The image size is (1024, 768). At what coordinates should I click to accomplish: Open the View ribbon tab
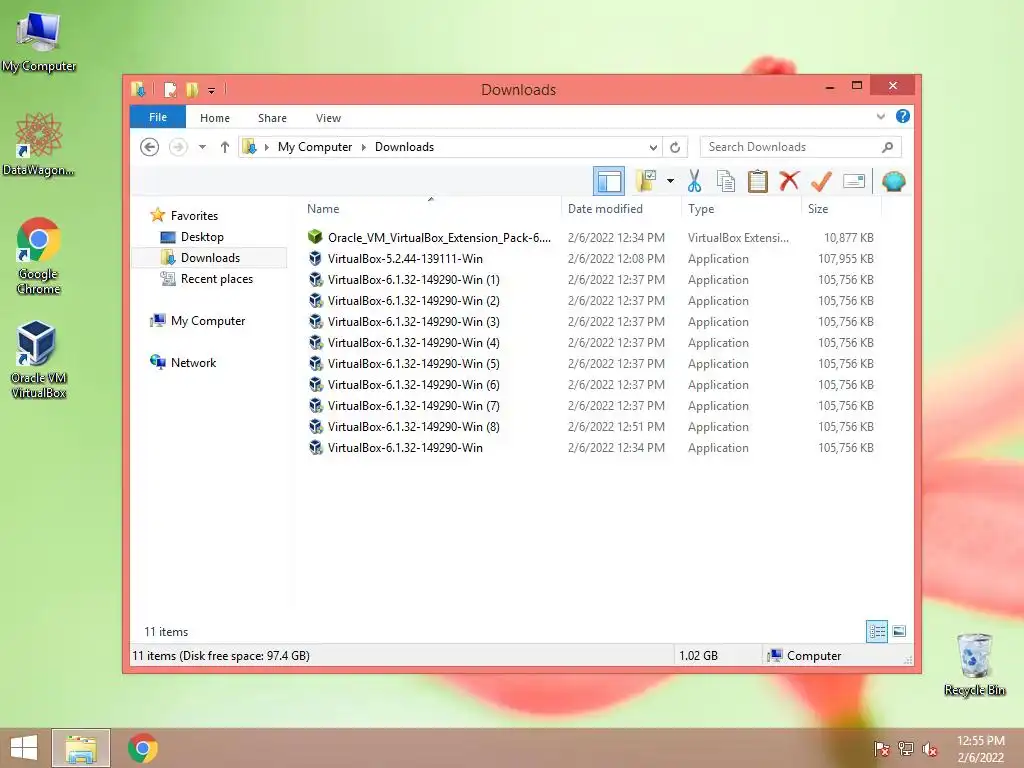[x=328, y=118]
